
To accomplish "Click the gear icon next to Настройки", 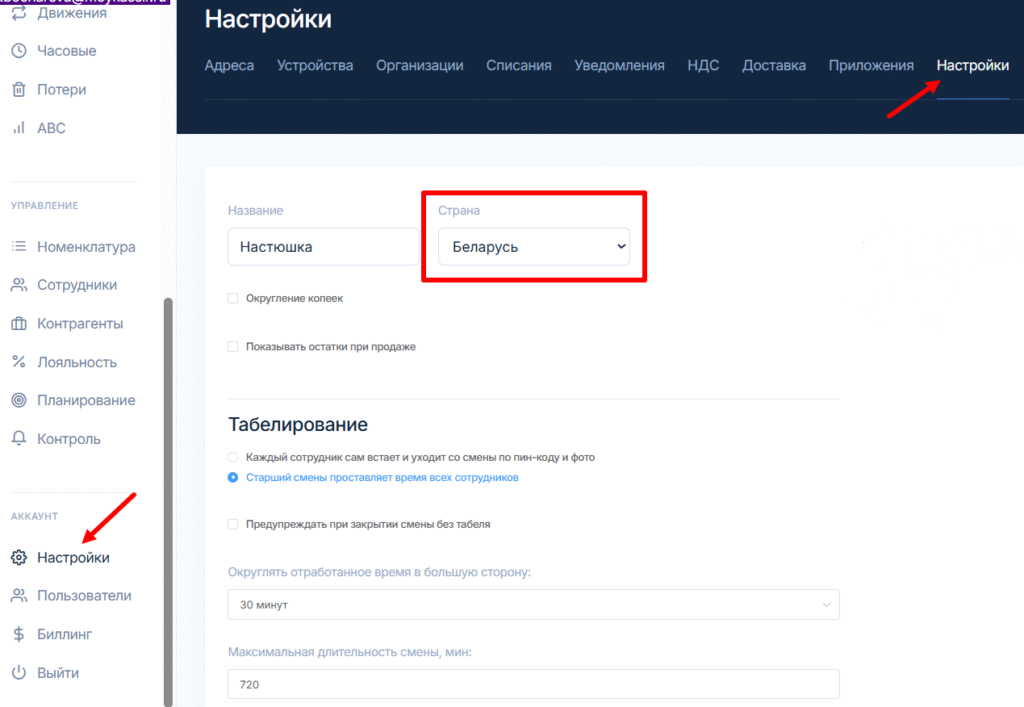I will 19,558.
